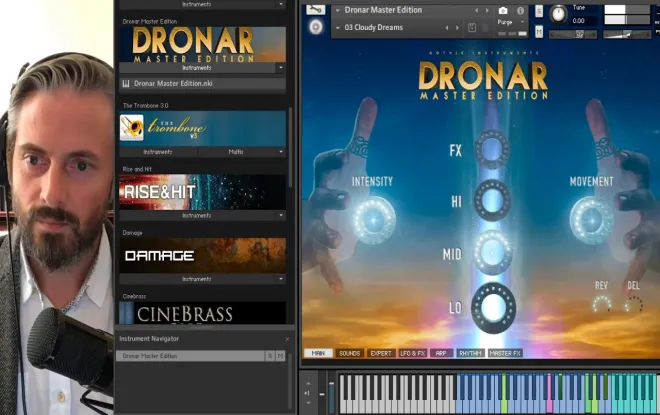The width and height of the screenshot is (660, 415).
Task: Click the Dronar Master Edition library banner
Action: [x=202, y=45]
